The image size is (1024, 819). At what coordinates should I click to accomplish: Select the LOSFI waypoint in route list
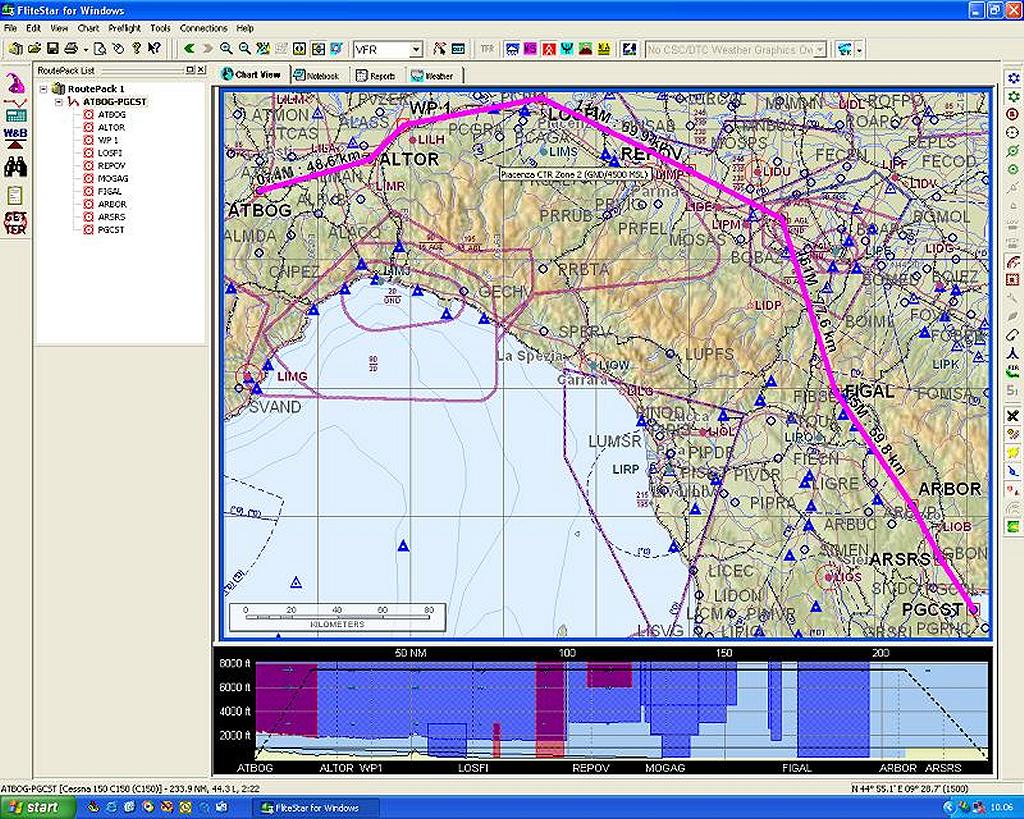[x=110, y=153]
